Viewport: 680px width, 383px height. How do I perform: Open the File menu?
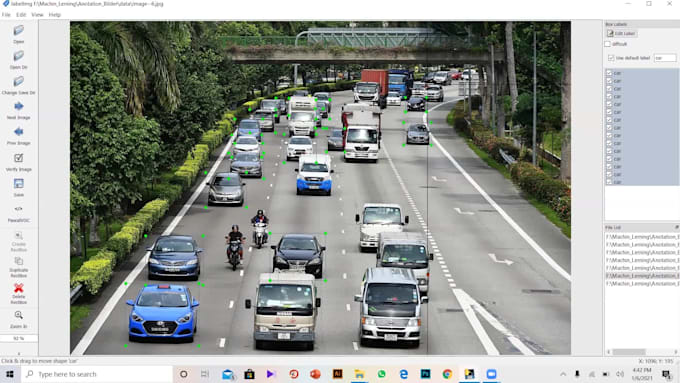click(x=6, y=15)
